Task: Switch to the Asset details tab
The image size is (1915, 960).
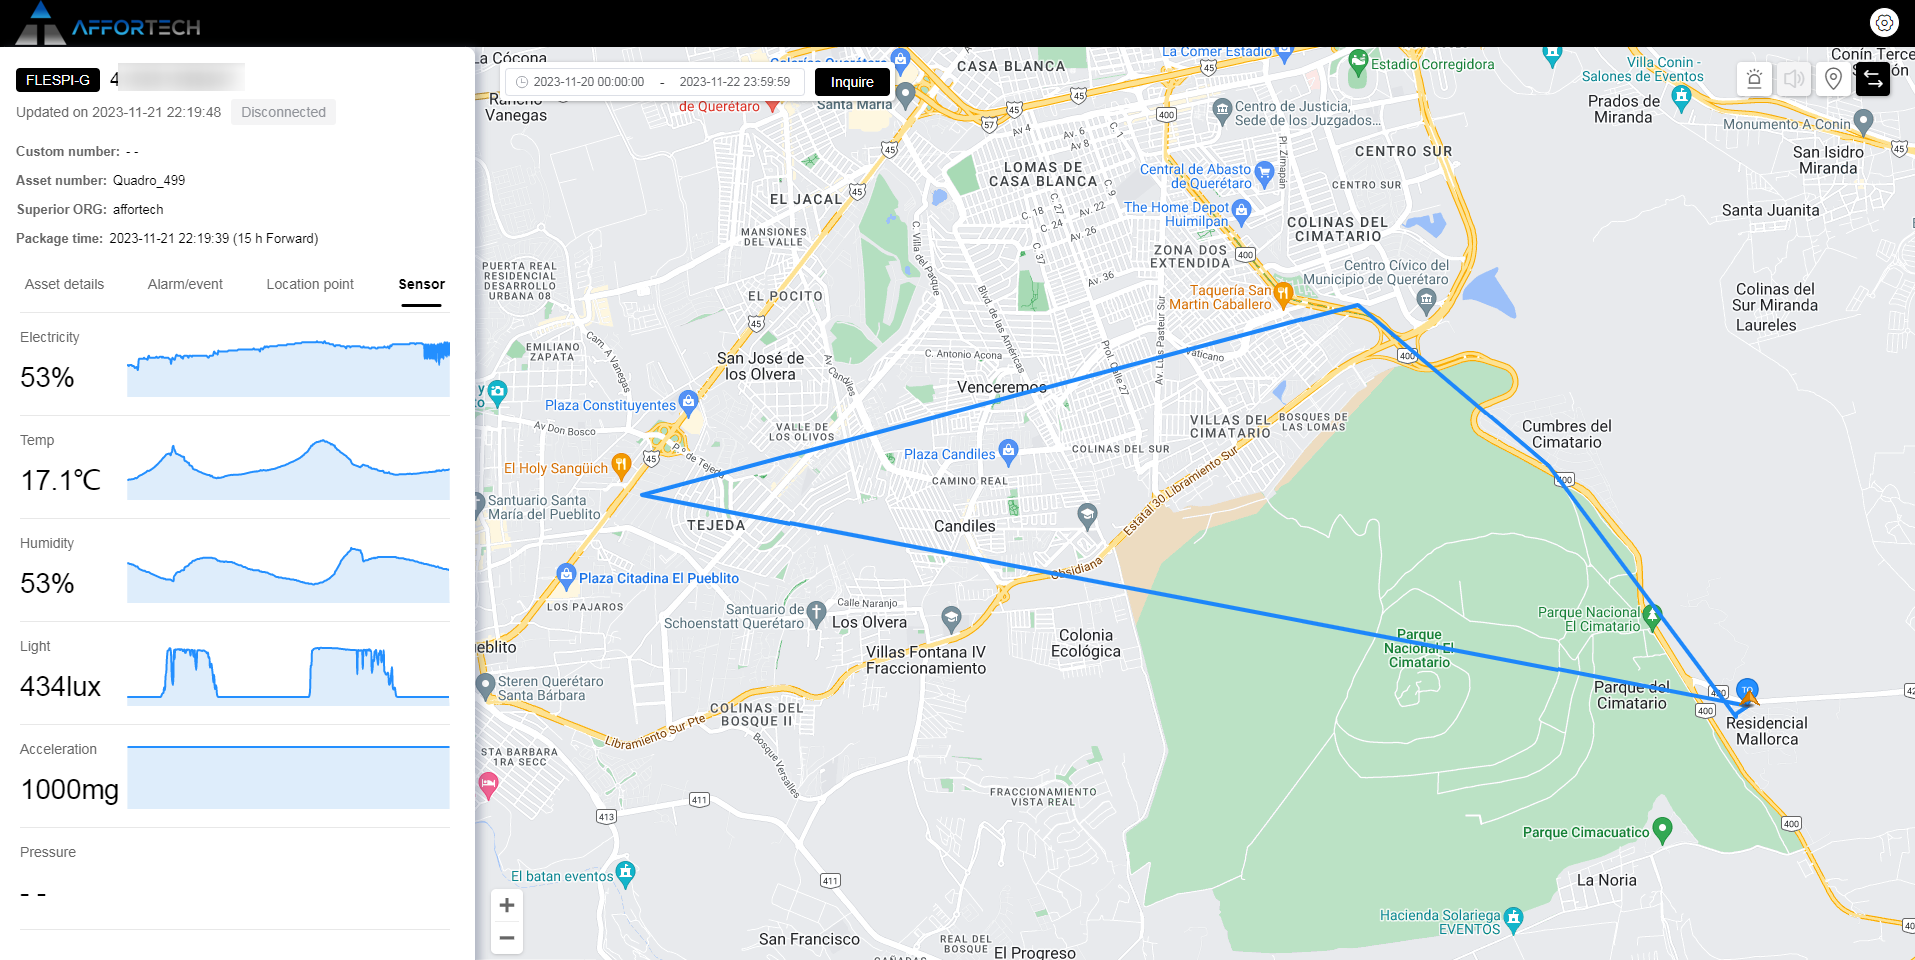Action: pos(64,284)
